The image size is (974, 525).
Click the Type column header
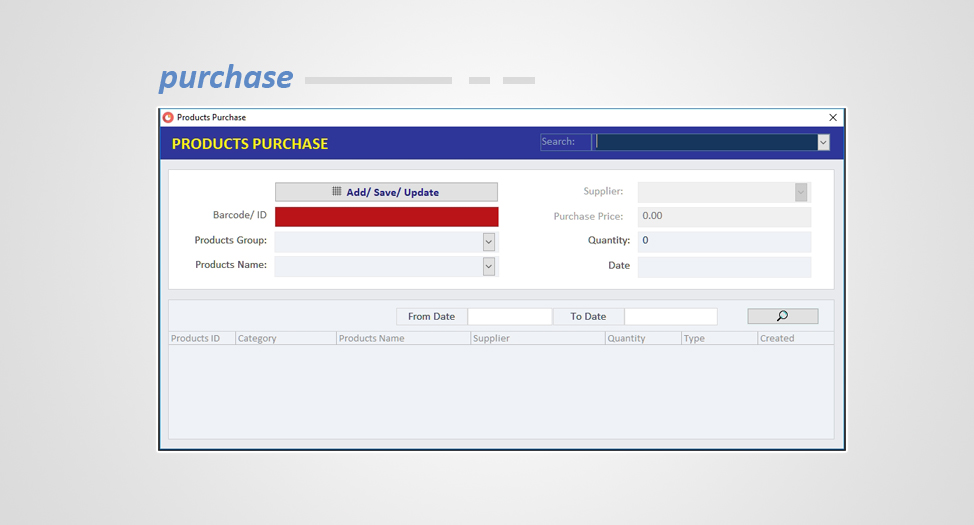719,338
